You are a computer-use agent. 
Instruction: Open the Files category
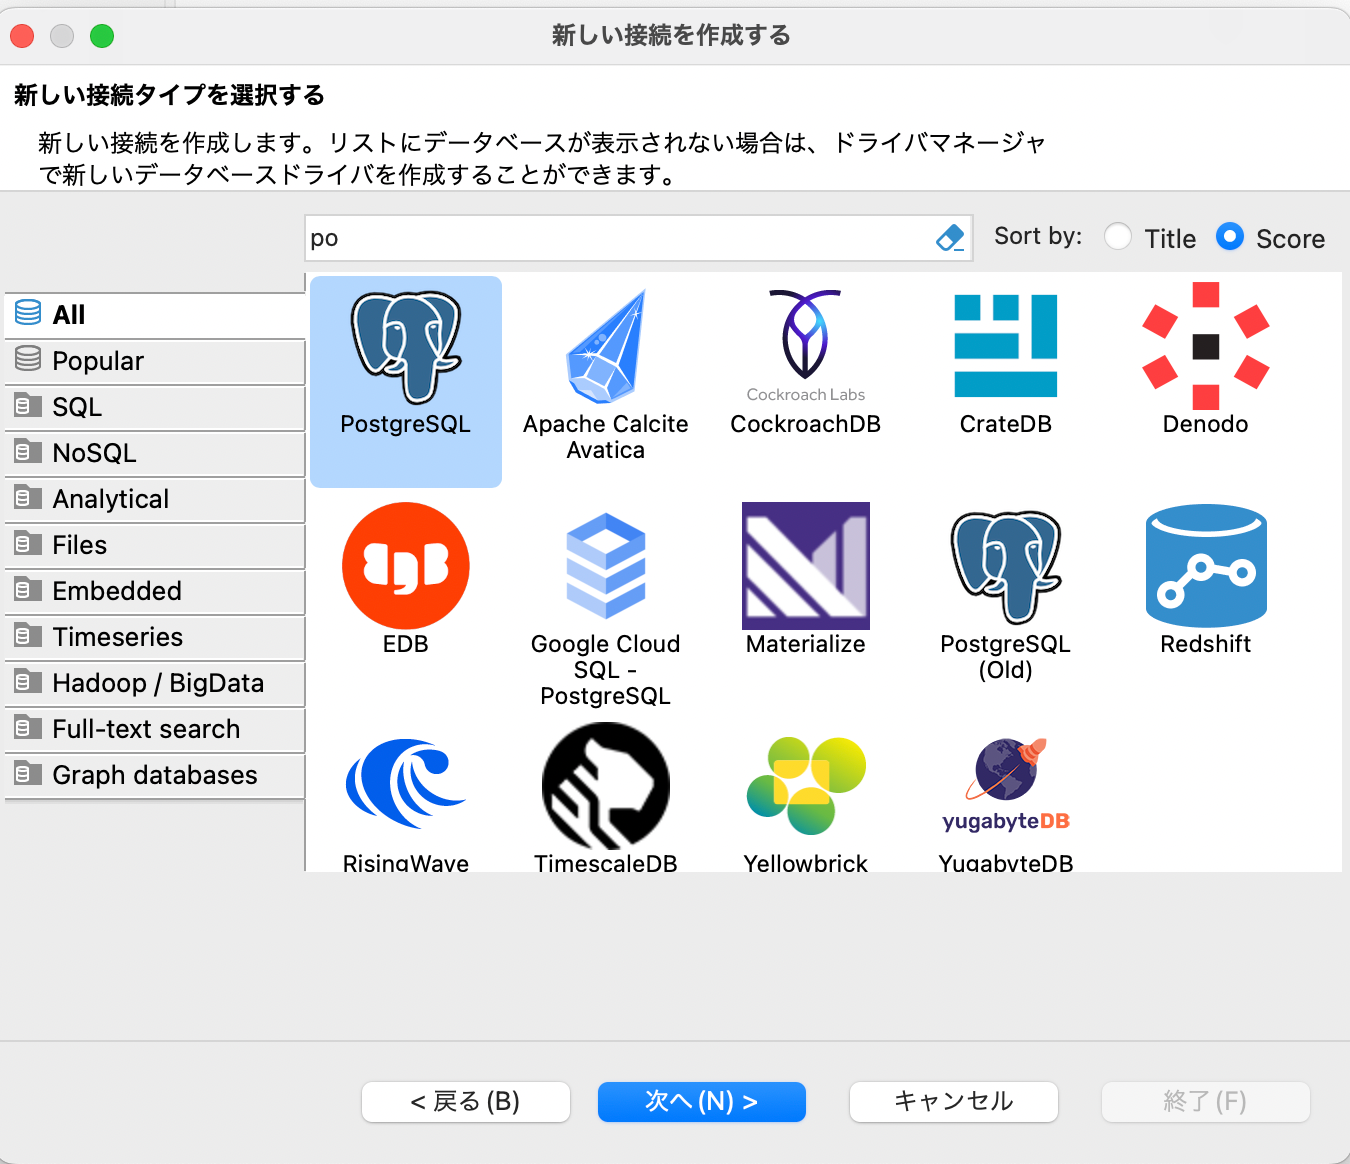pos(155,545)
